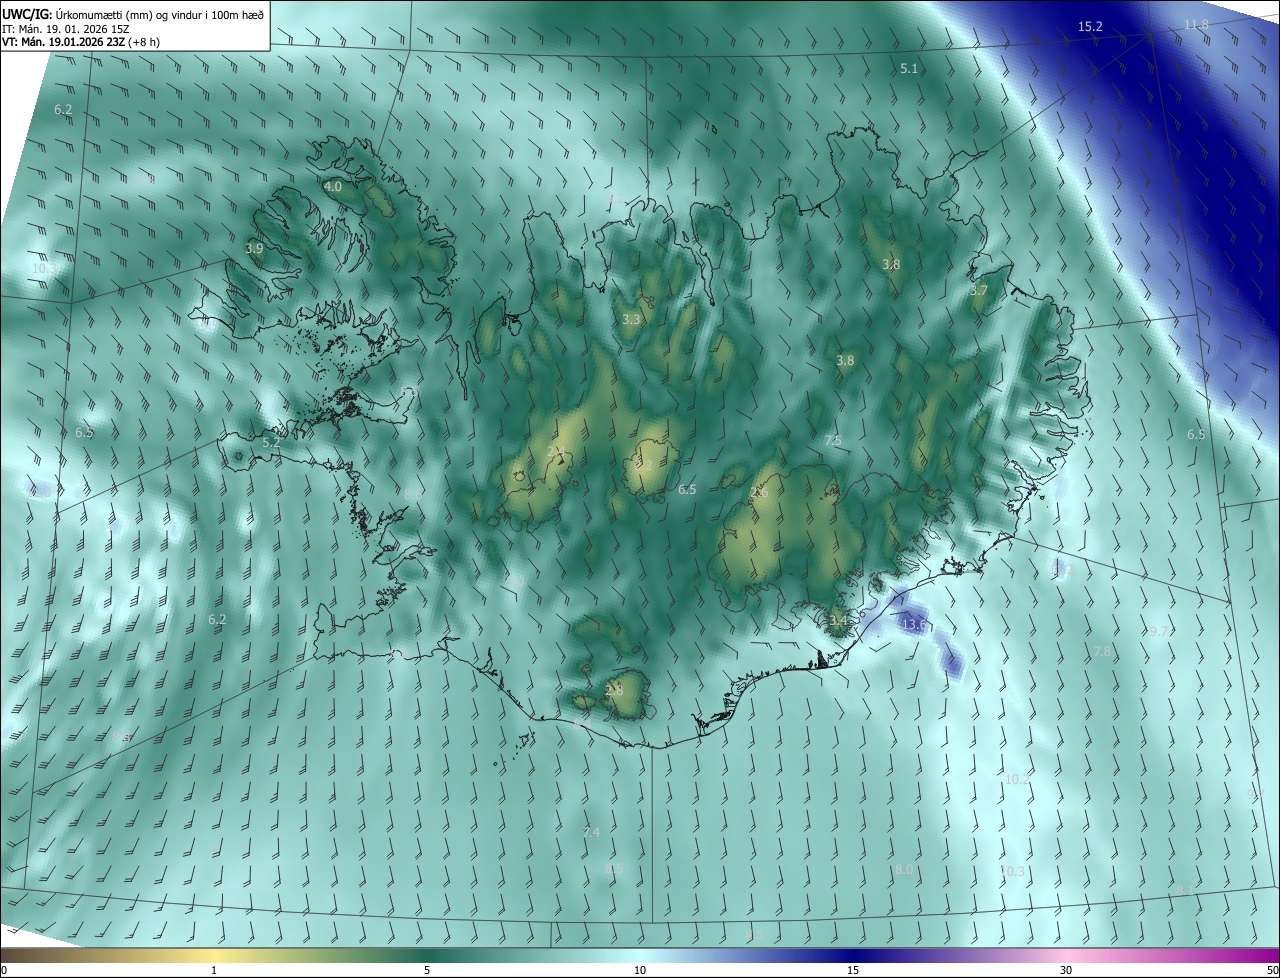Click the colorbar tick label 30
This screenshot has height=978, width=1280.
(x=1066, y=970)
